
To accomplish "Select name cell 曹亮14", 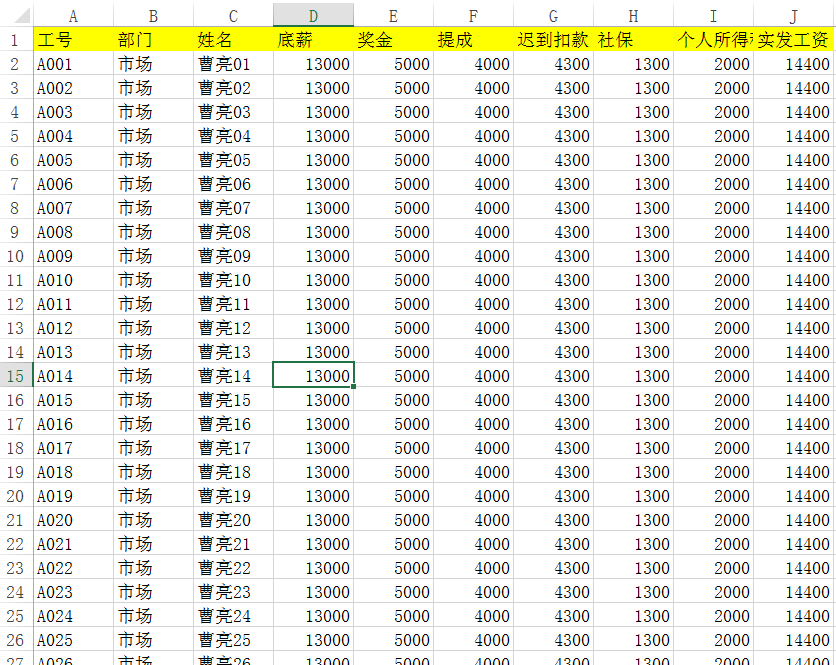I will [x=233, y=376].
